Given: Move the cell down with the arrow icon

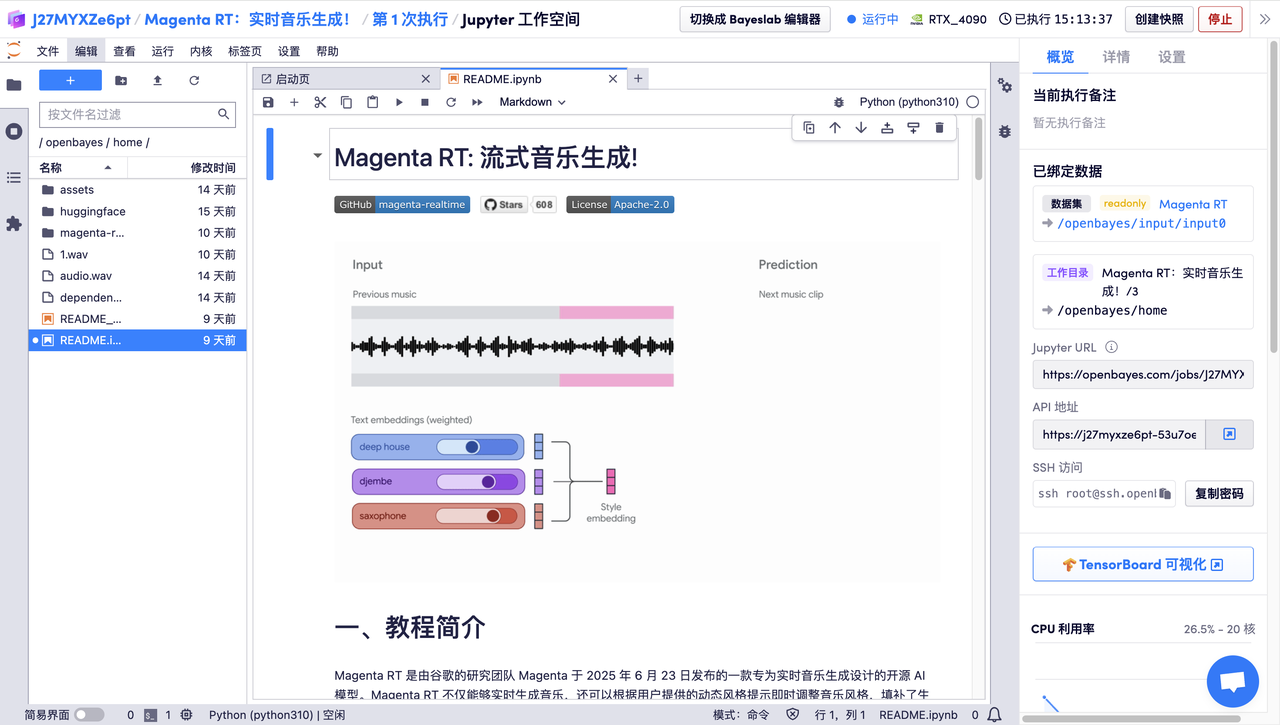Looking at the screenshot, I should pyautogui.click(x=861, y=128).
